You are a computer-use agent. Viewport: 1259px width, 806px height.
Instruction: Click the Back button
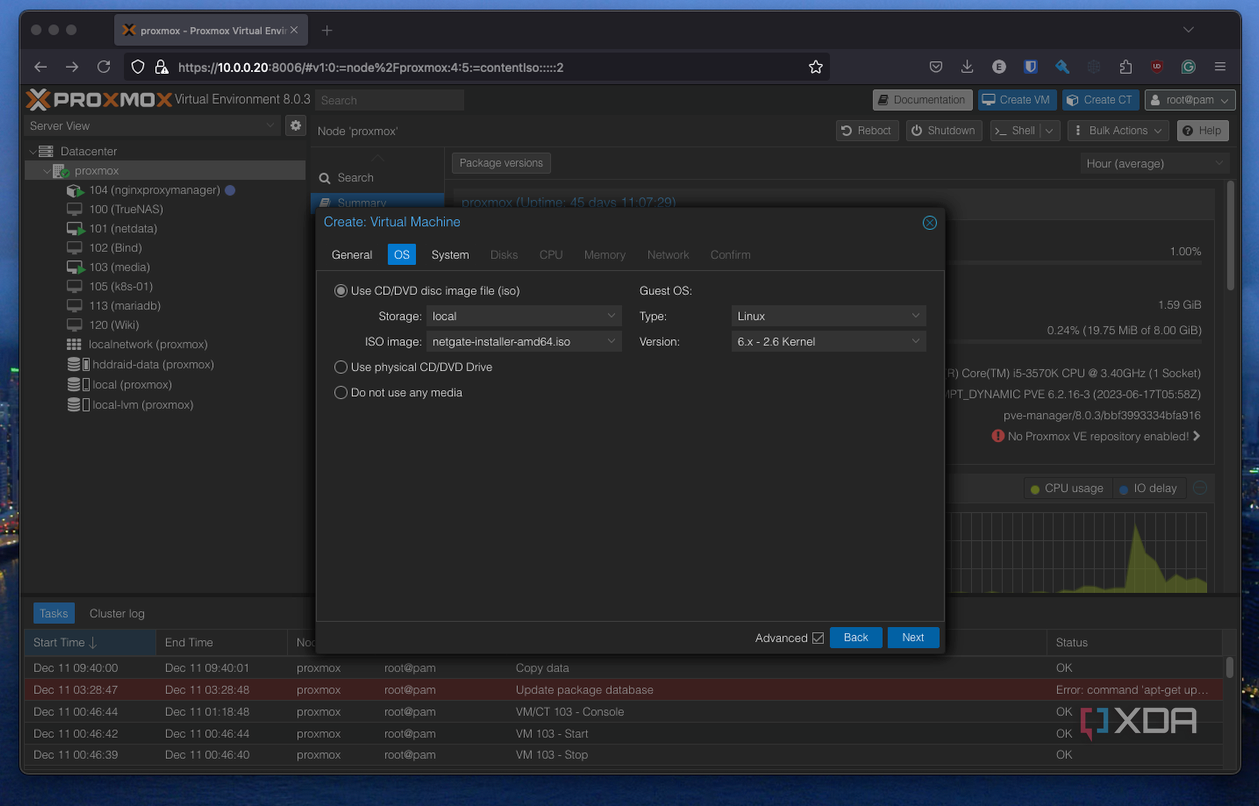[x=856, y=638]
